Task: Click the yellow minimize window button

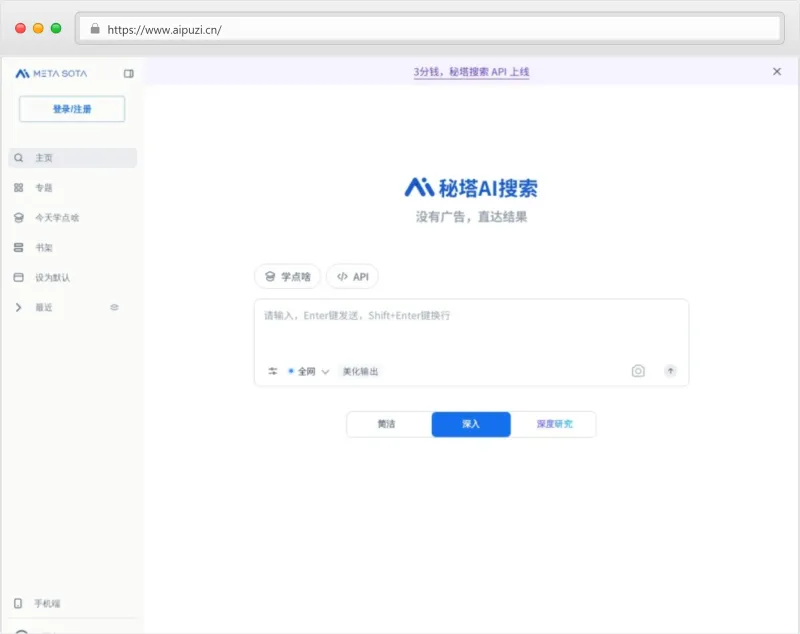Action: click(38, 29)
